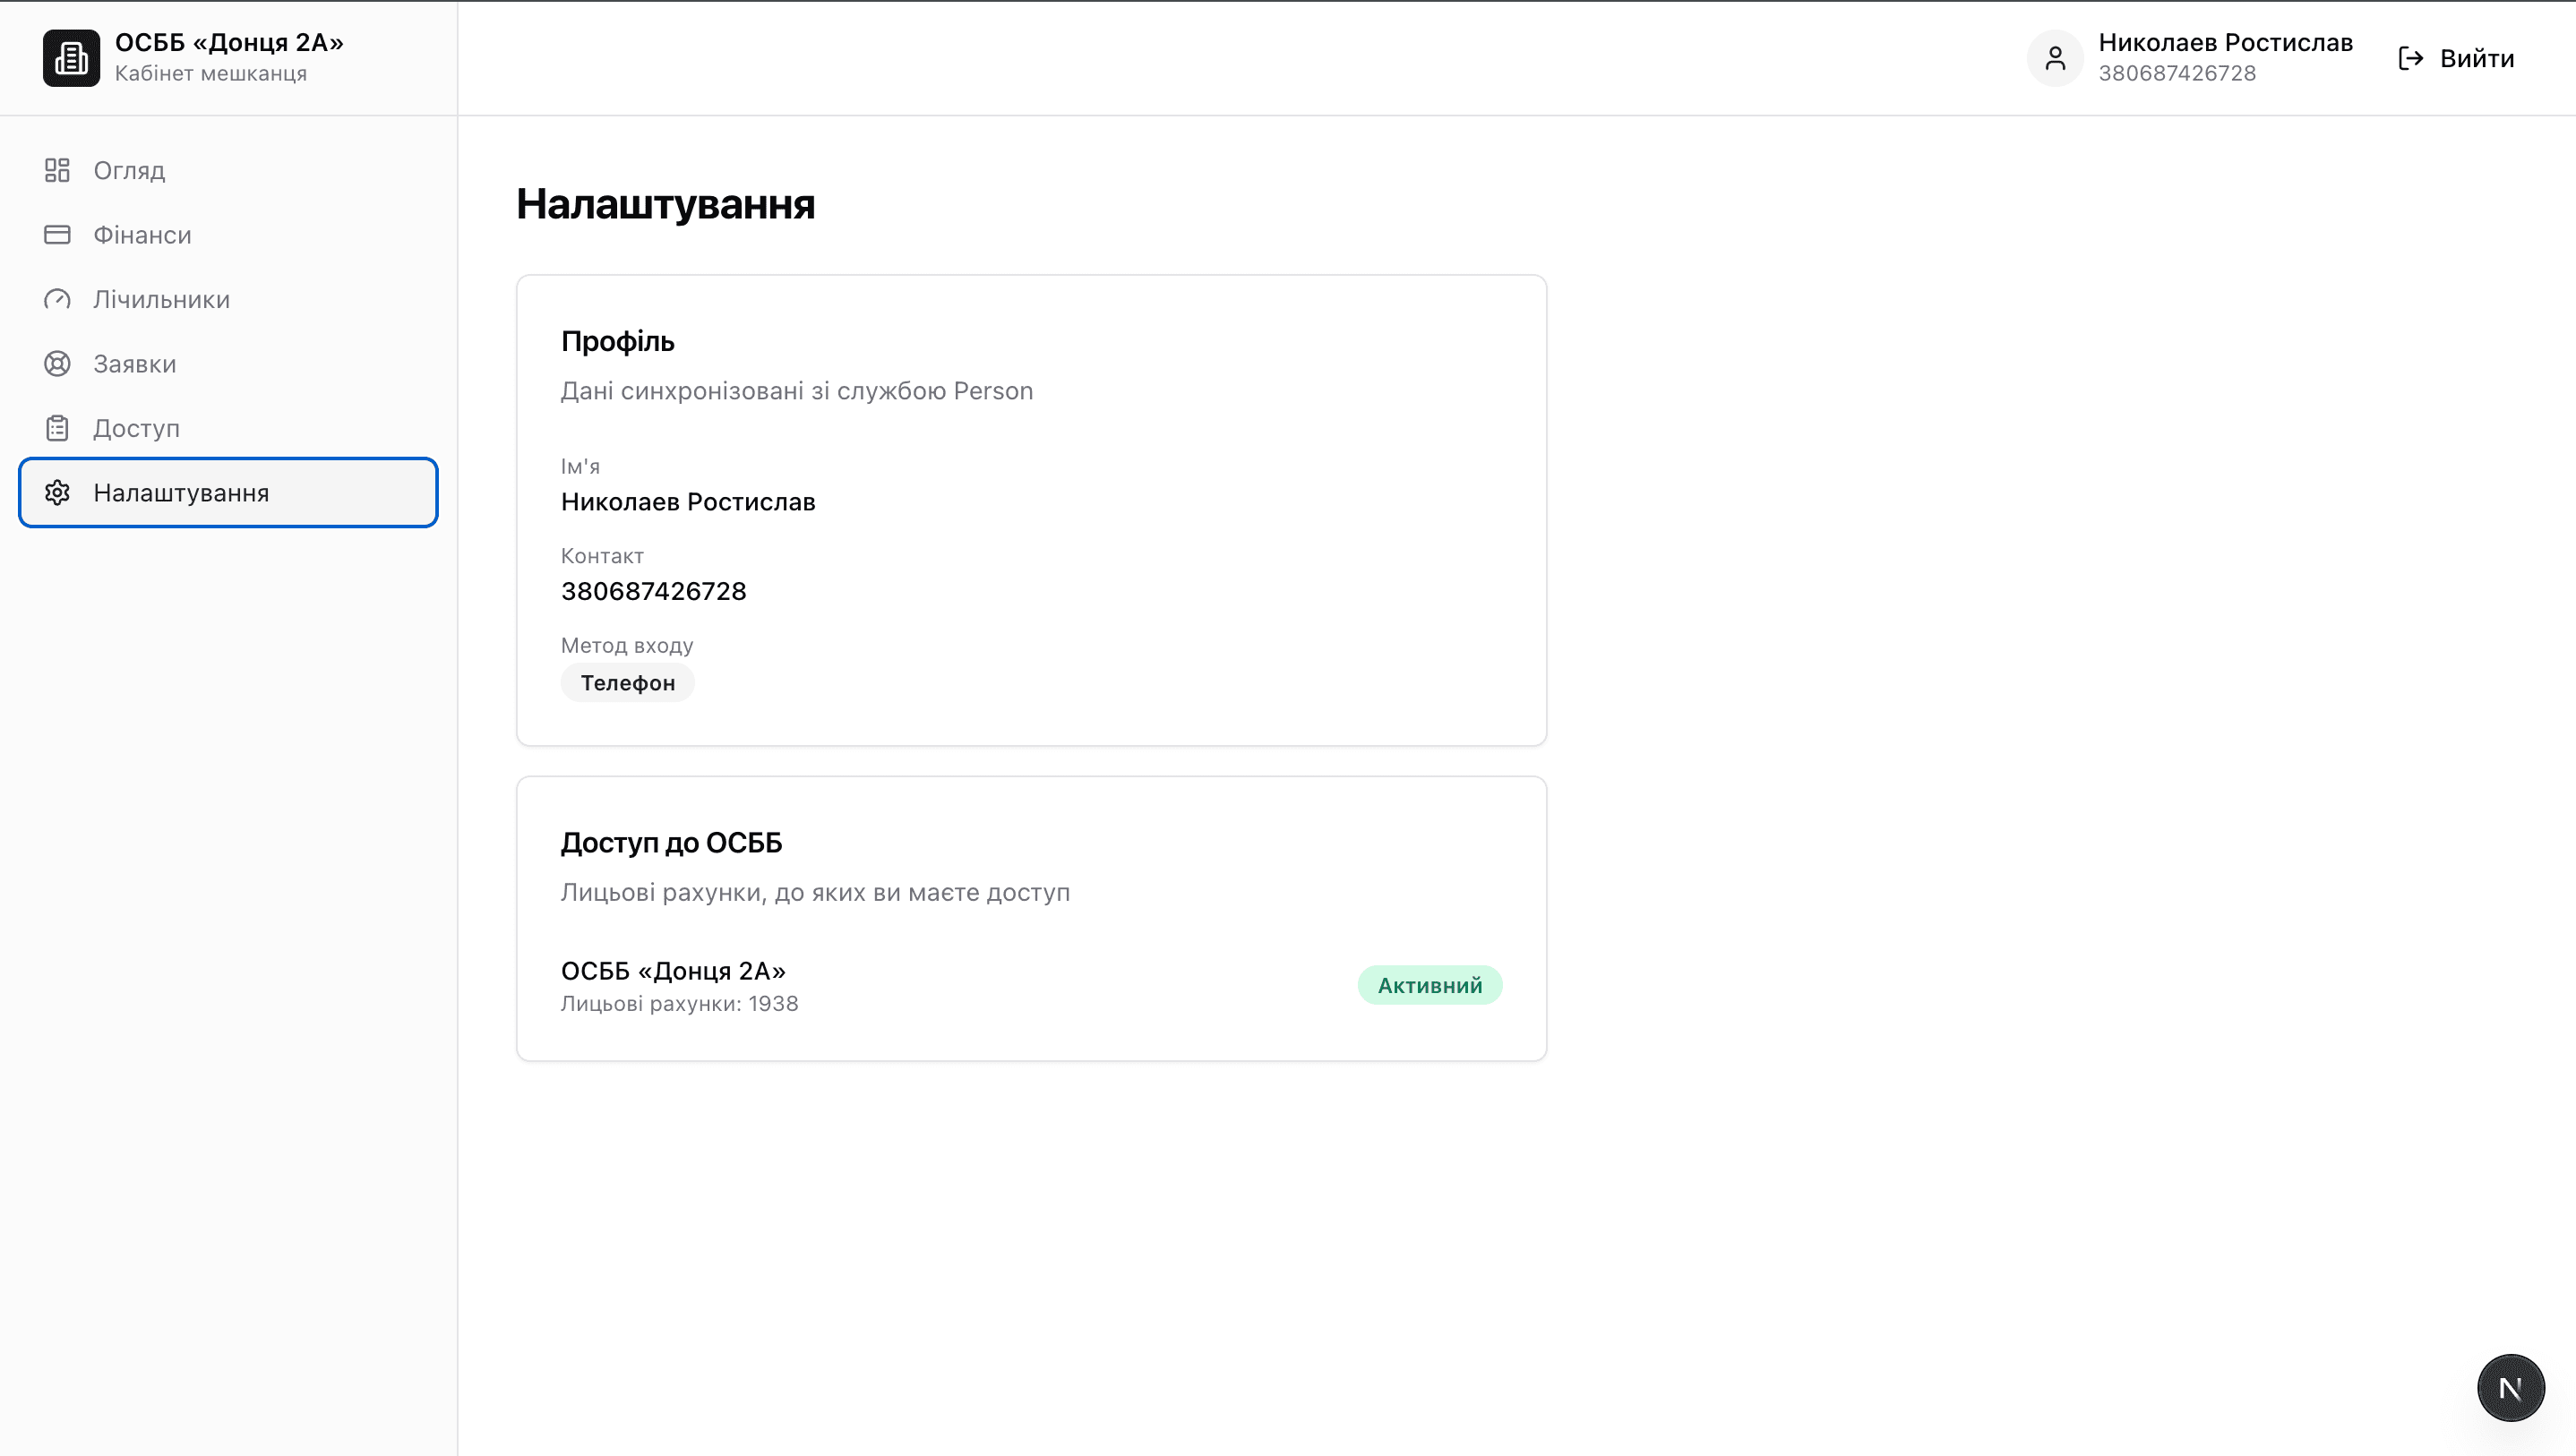Click the Николаев Ростислав name in header

[x=2225, y=42]
